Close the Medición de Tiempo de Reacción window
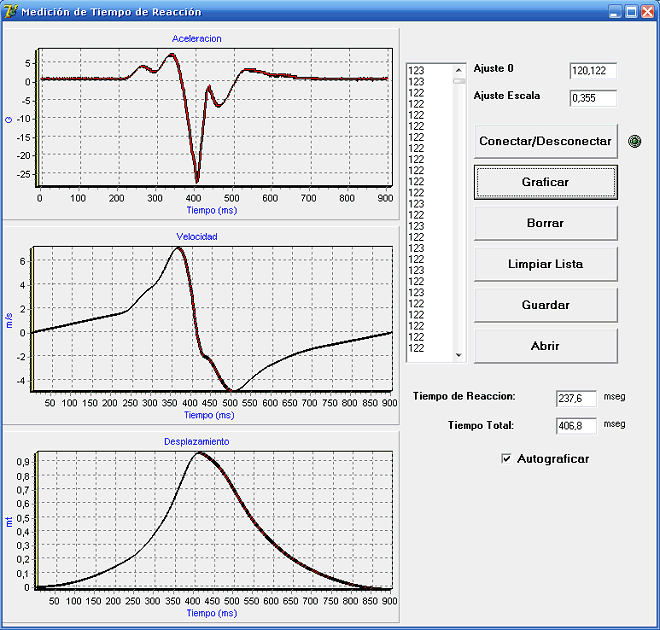 tap(647, 11)
